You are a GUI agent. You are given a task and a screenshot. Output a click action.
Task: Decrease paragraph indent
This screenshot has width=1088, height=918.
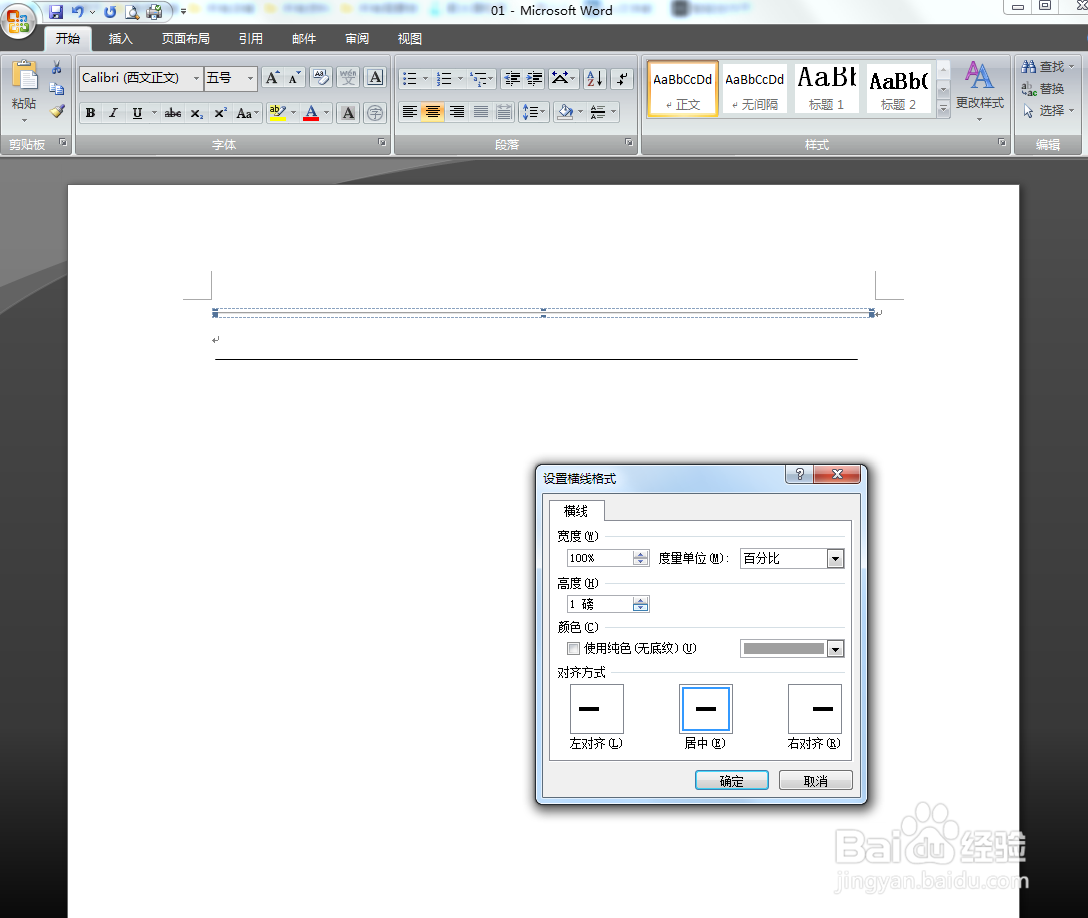512,78
